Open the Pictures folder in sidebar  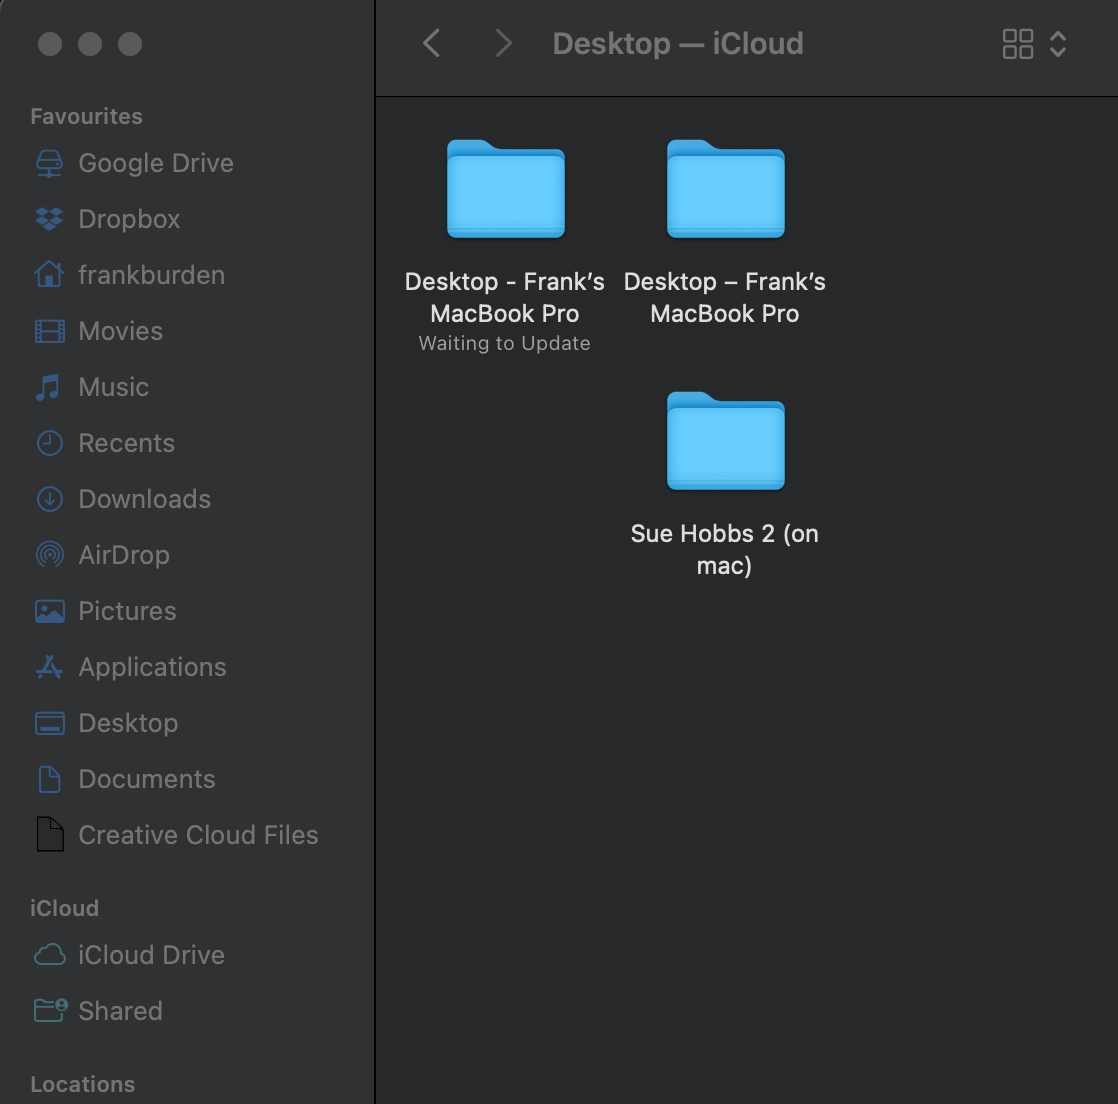pyautogui.click(x=127, y=611)
